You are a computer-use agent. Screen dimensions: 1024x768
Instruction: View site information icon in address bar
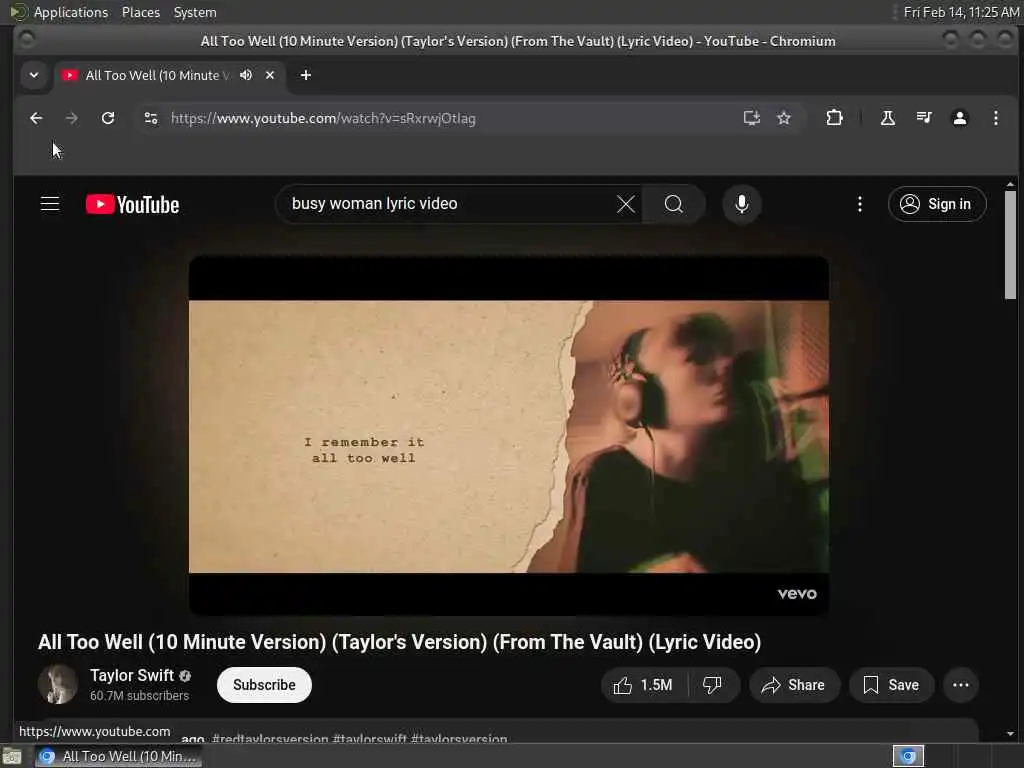pyautogui.click(x=151, y=118)
